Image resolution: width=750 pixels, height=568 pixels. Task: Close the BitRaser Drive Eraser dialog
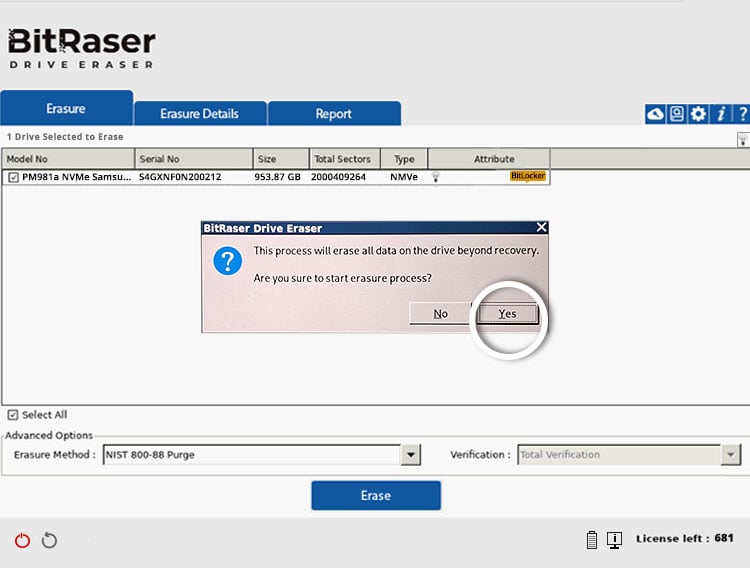[541, 227]
